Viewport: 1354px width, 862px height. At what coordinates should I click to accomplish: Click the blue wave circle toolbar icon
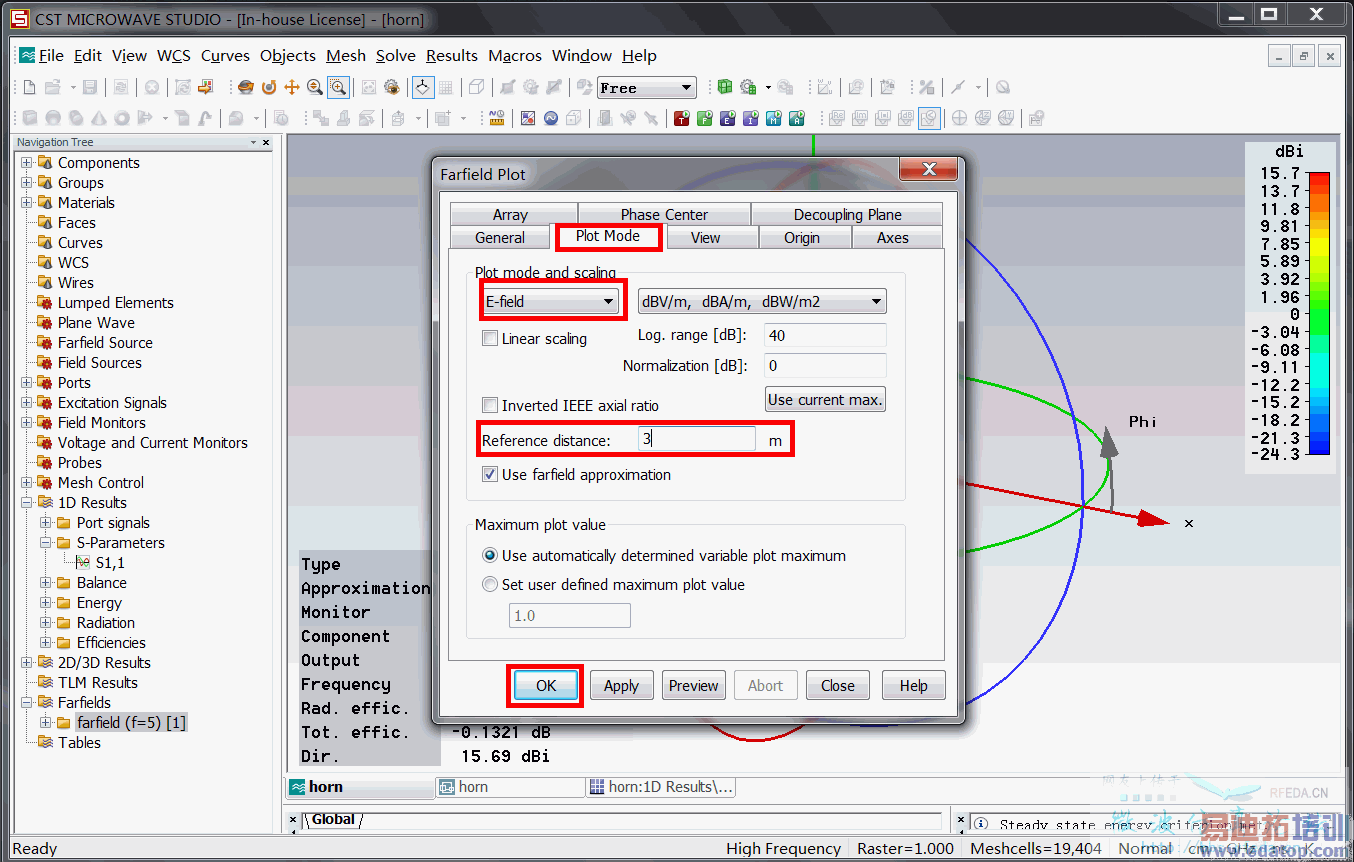coord(551,118)
